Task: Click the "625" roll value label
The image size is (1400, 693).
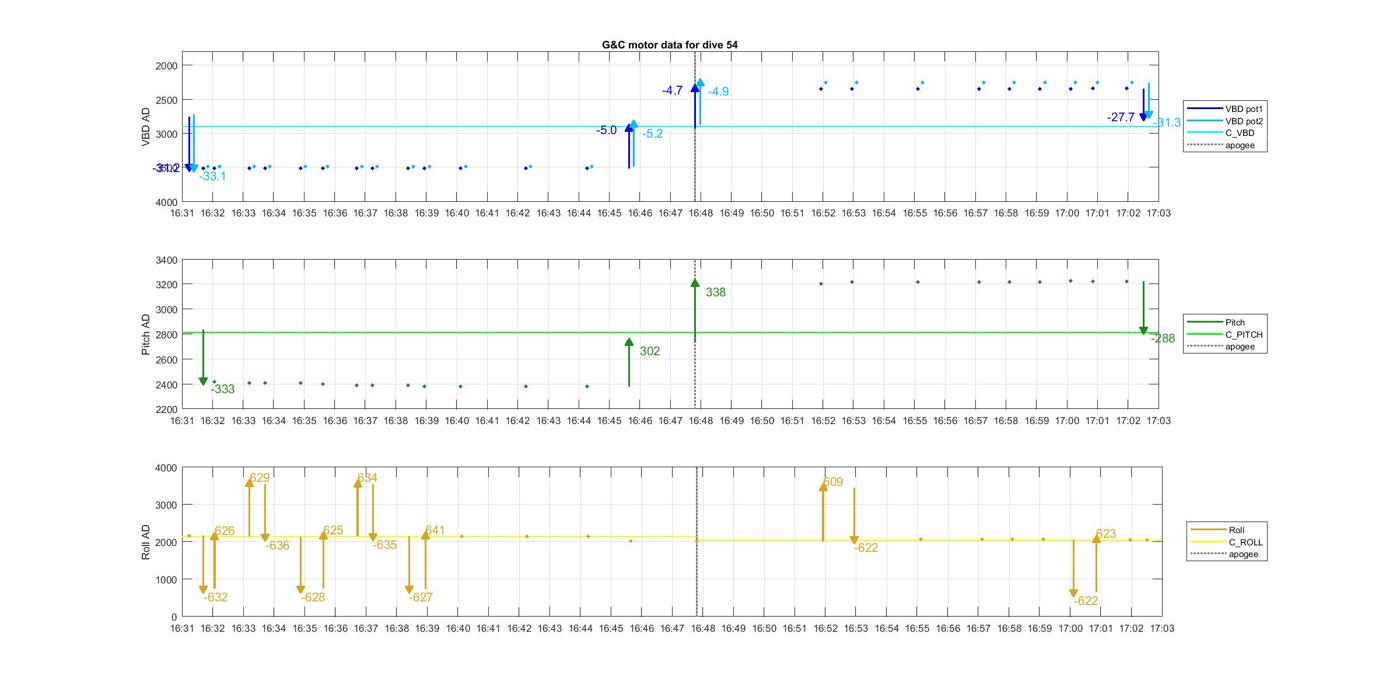Action: tap(333, 531)
